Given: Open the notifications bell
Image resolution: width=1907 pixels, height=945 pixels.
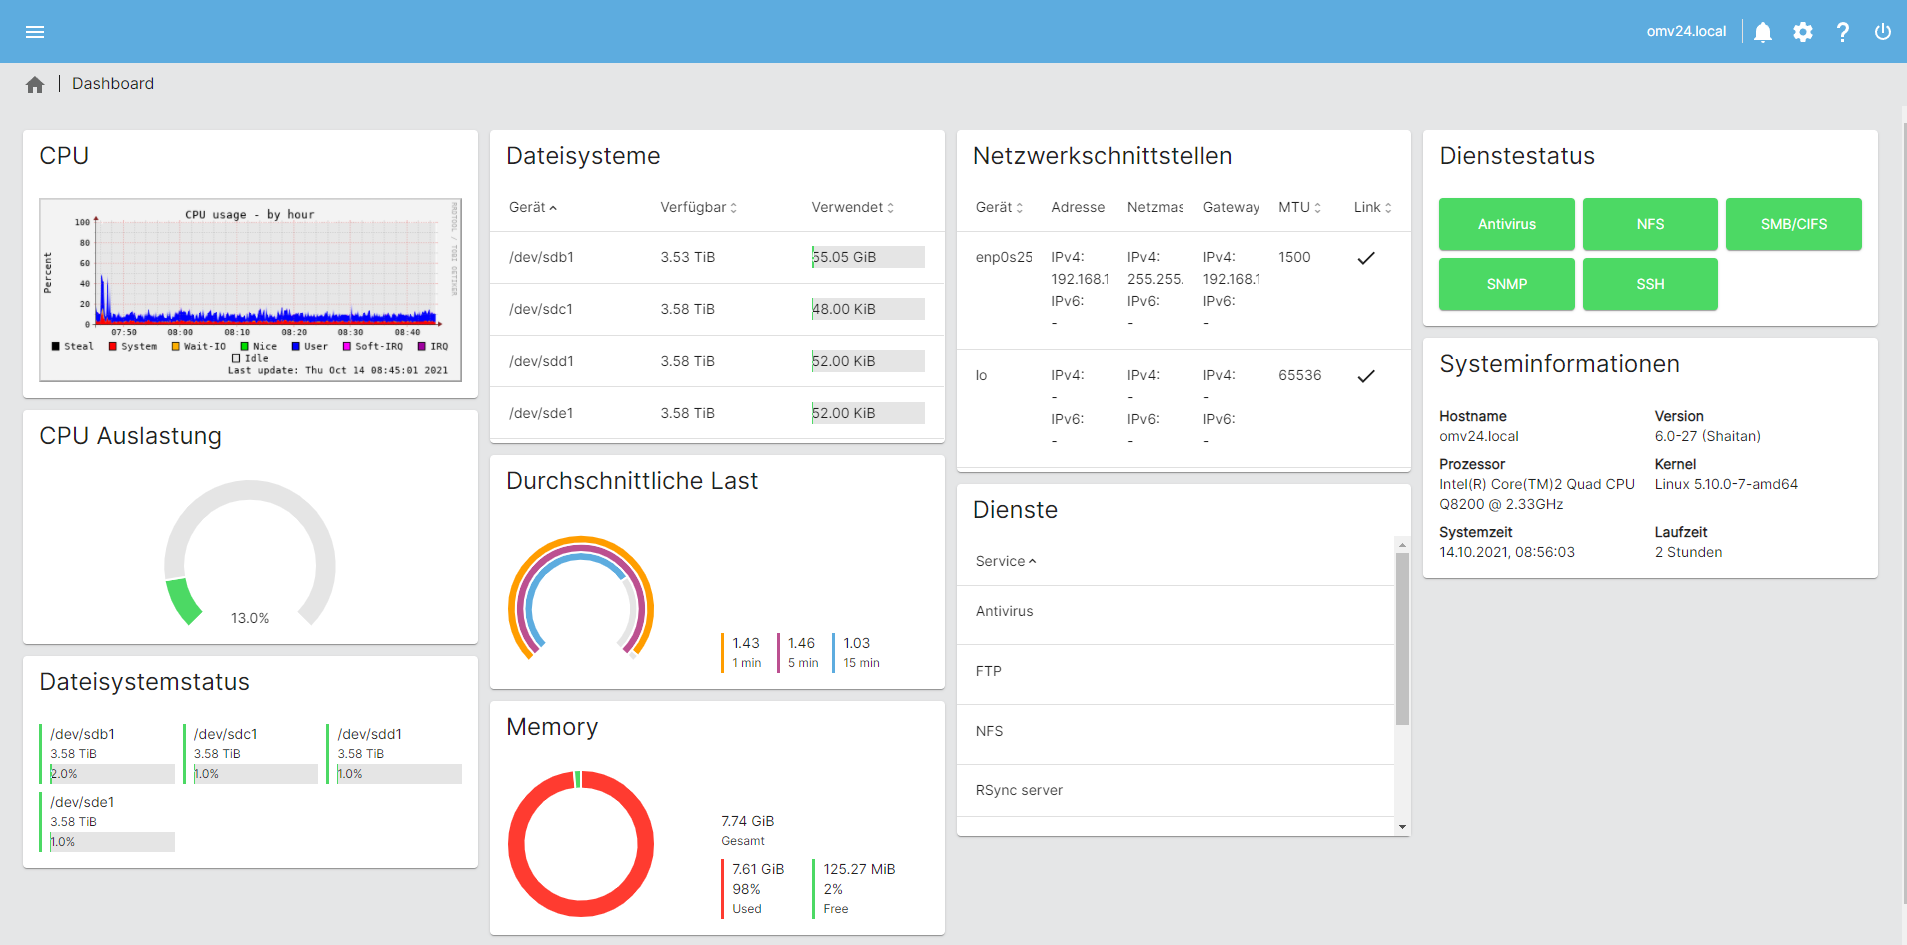Looking at the screenshot, I should tap(1763, 32).
